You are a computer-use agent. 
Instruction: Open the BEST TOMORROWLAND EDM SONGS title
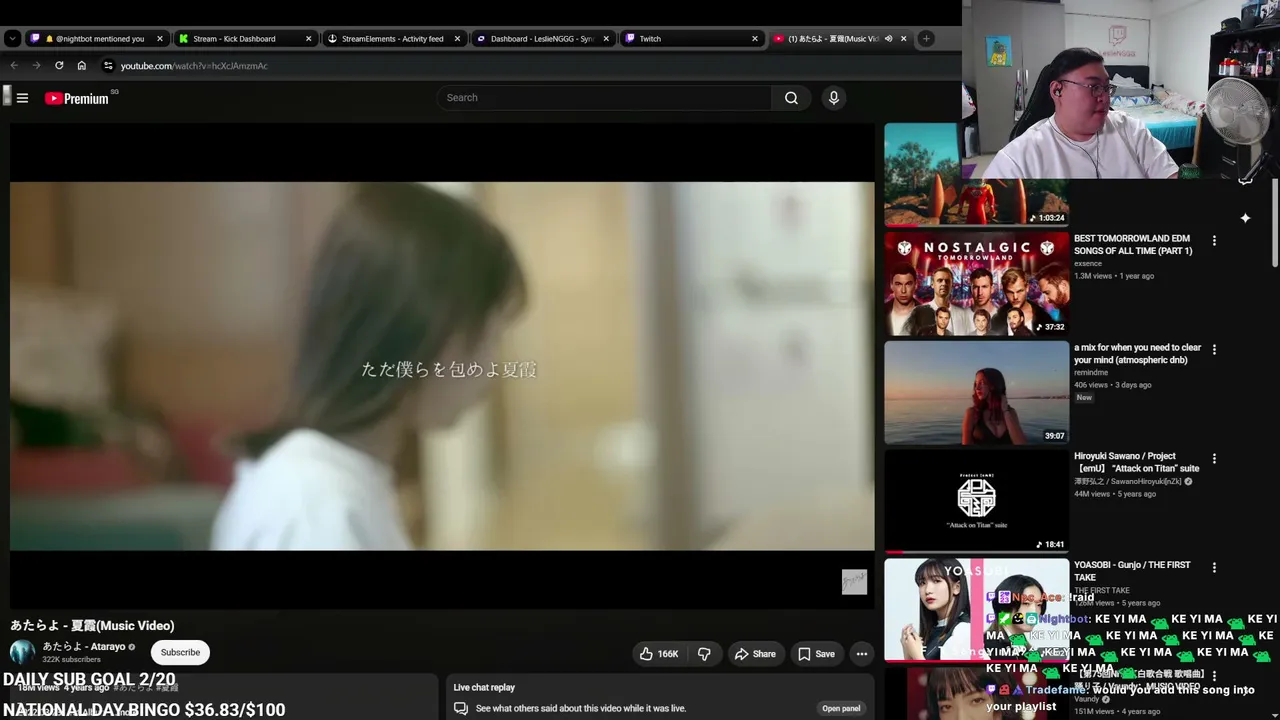1133,245
